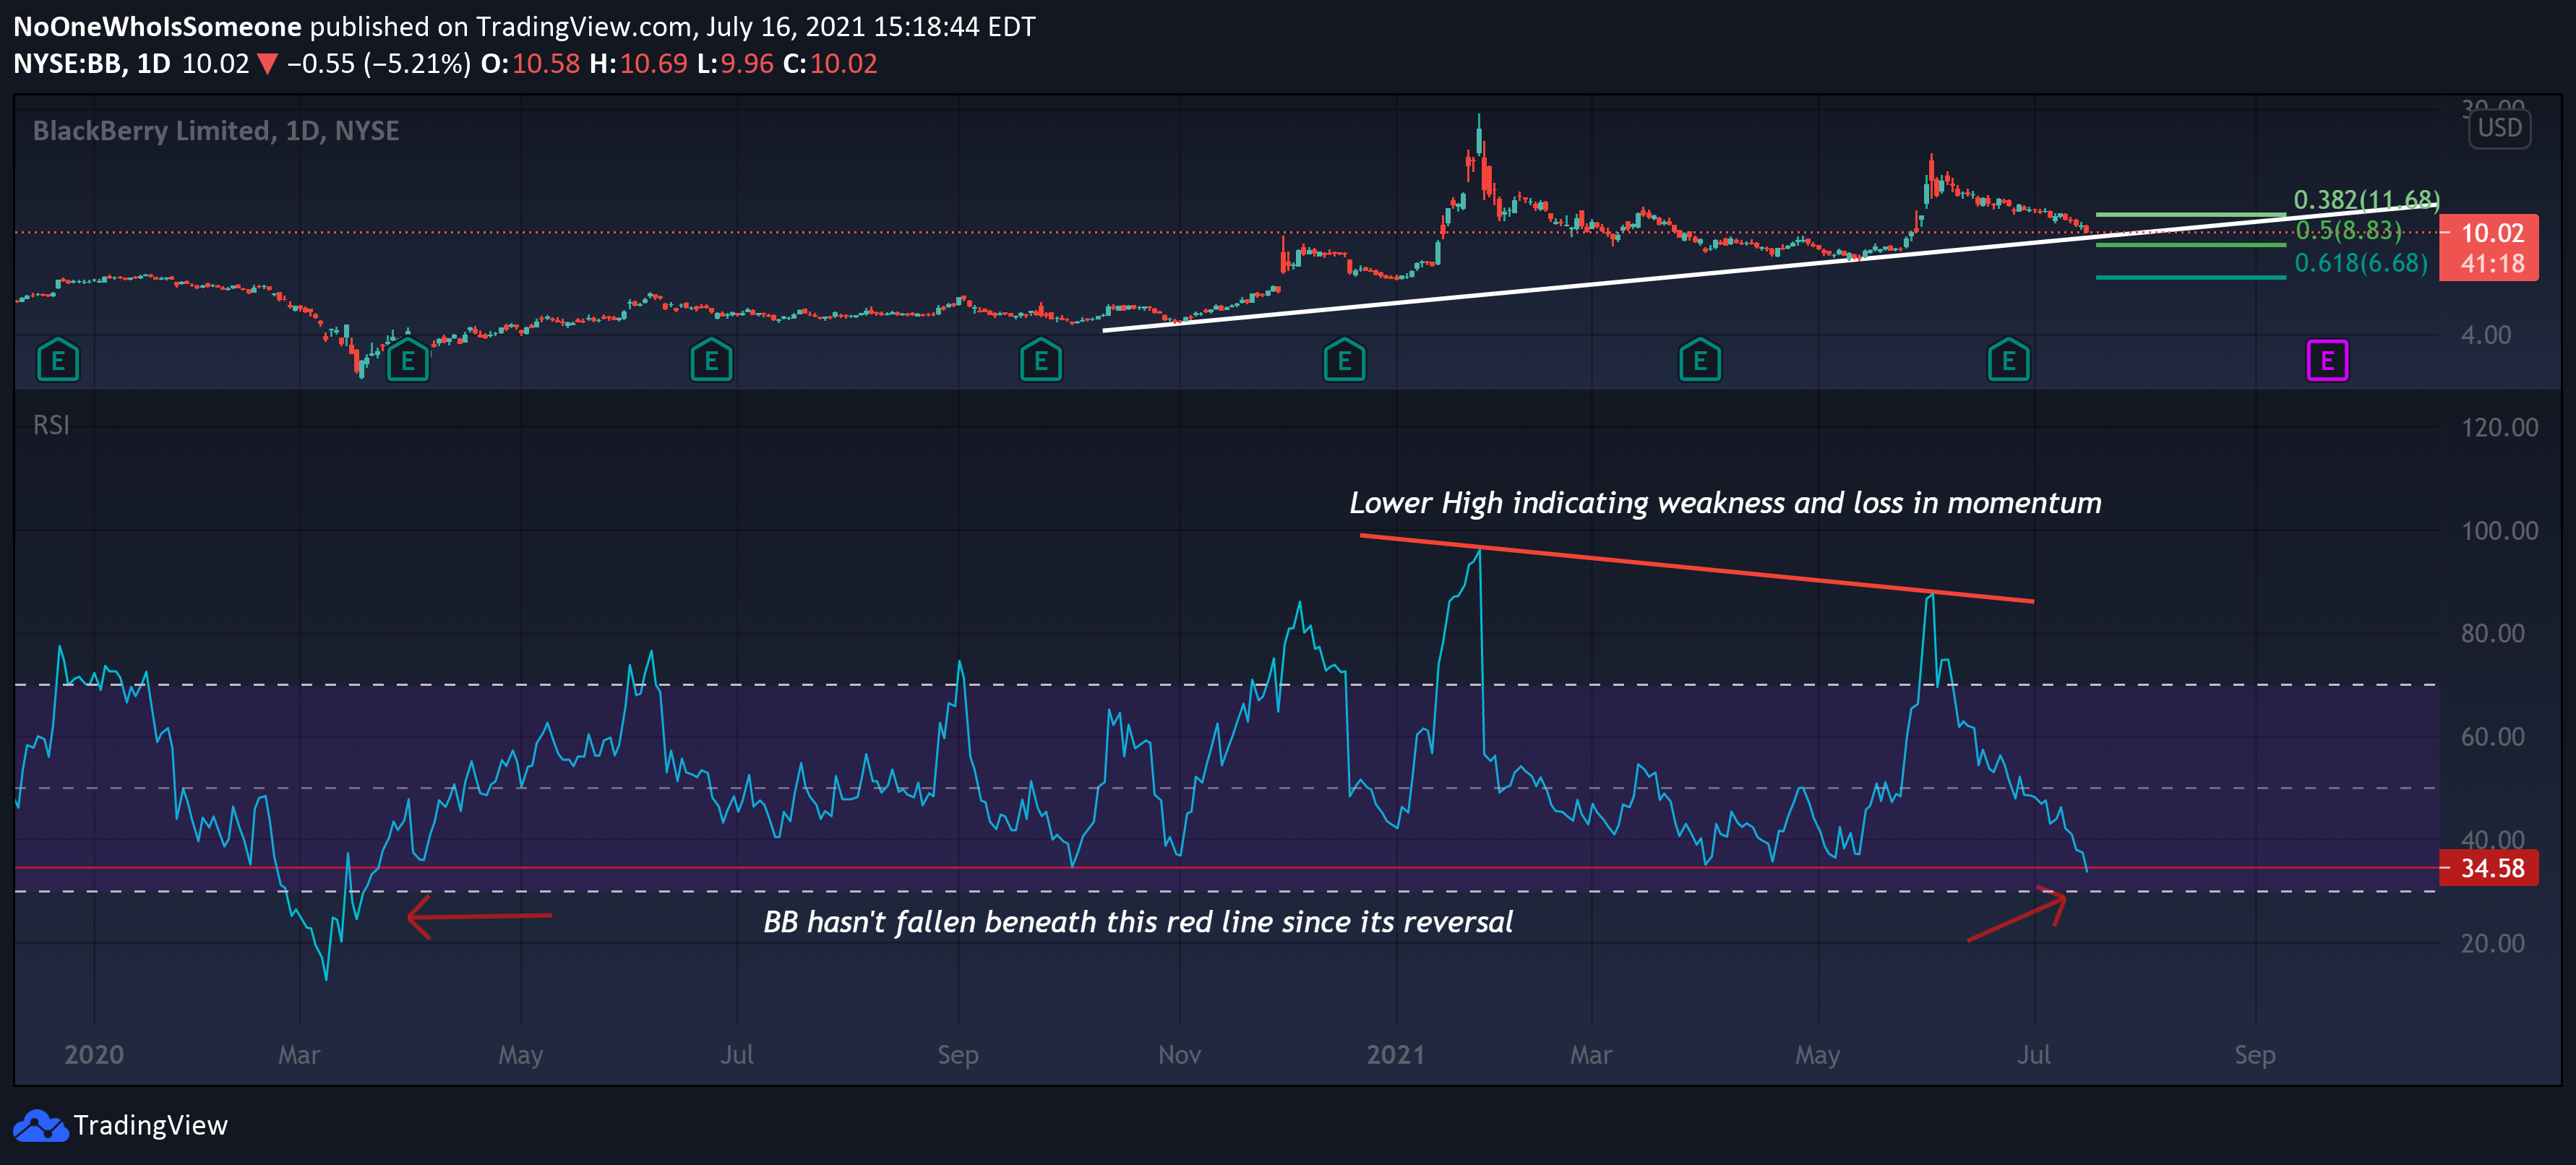Click the RSI indicator label

51,425
